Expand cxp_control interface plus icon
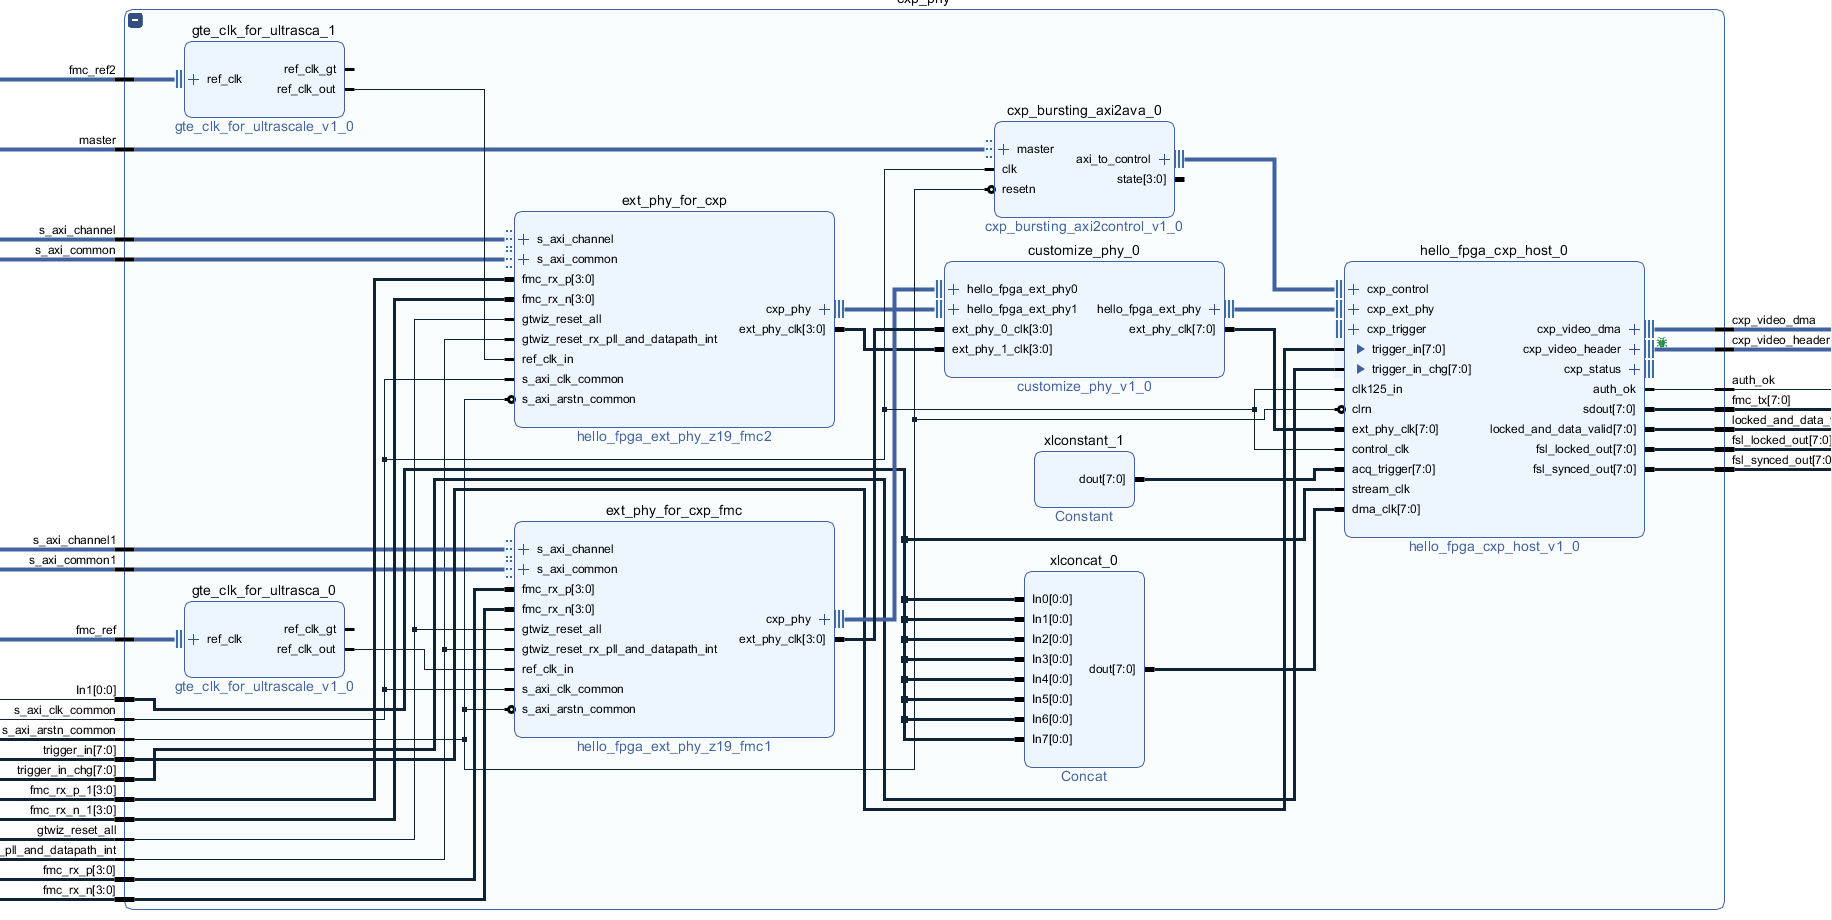The height and width of the screenshot is (920, 1832). (1354, 289)
